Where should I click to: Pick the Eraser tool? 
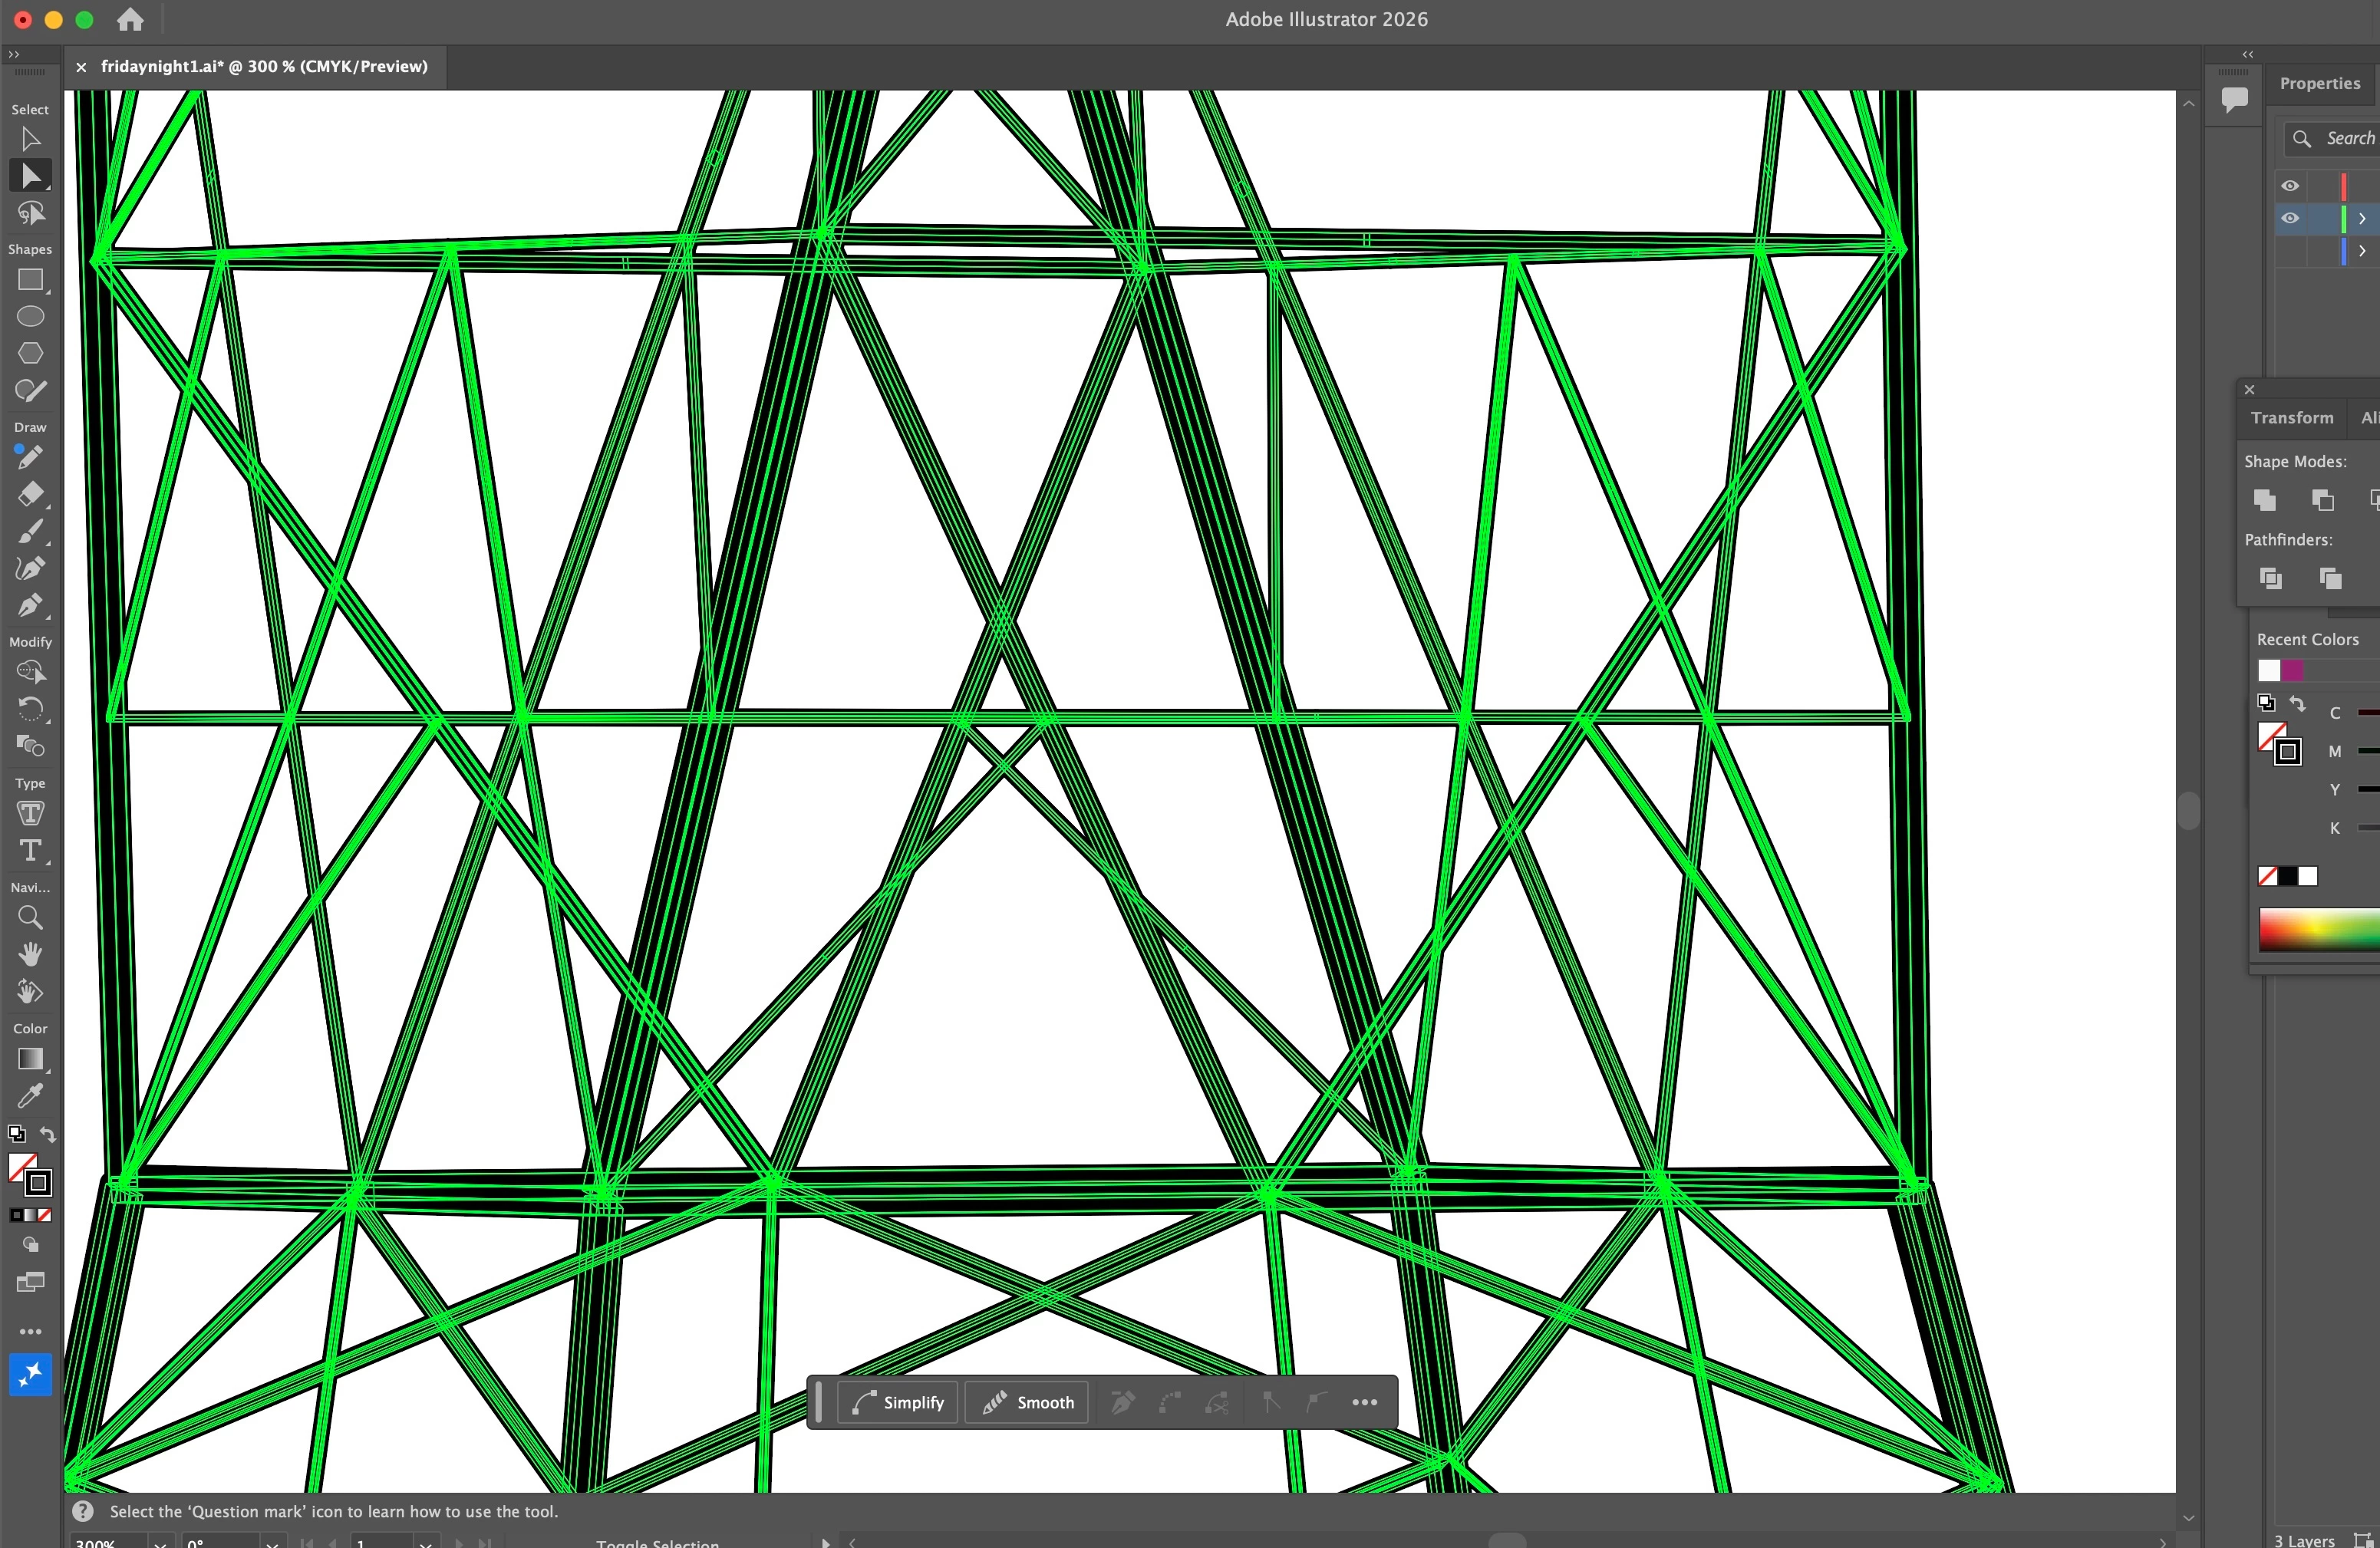point(30,494)
